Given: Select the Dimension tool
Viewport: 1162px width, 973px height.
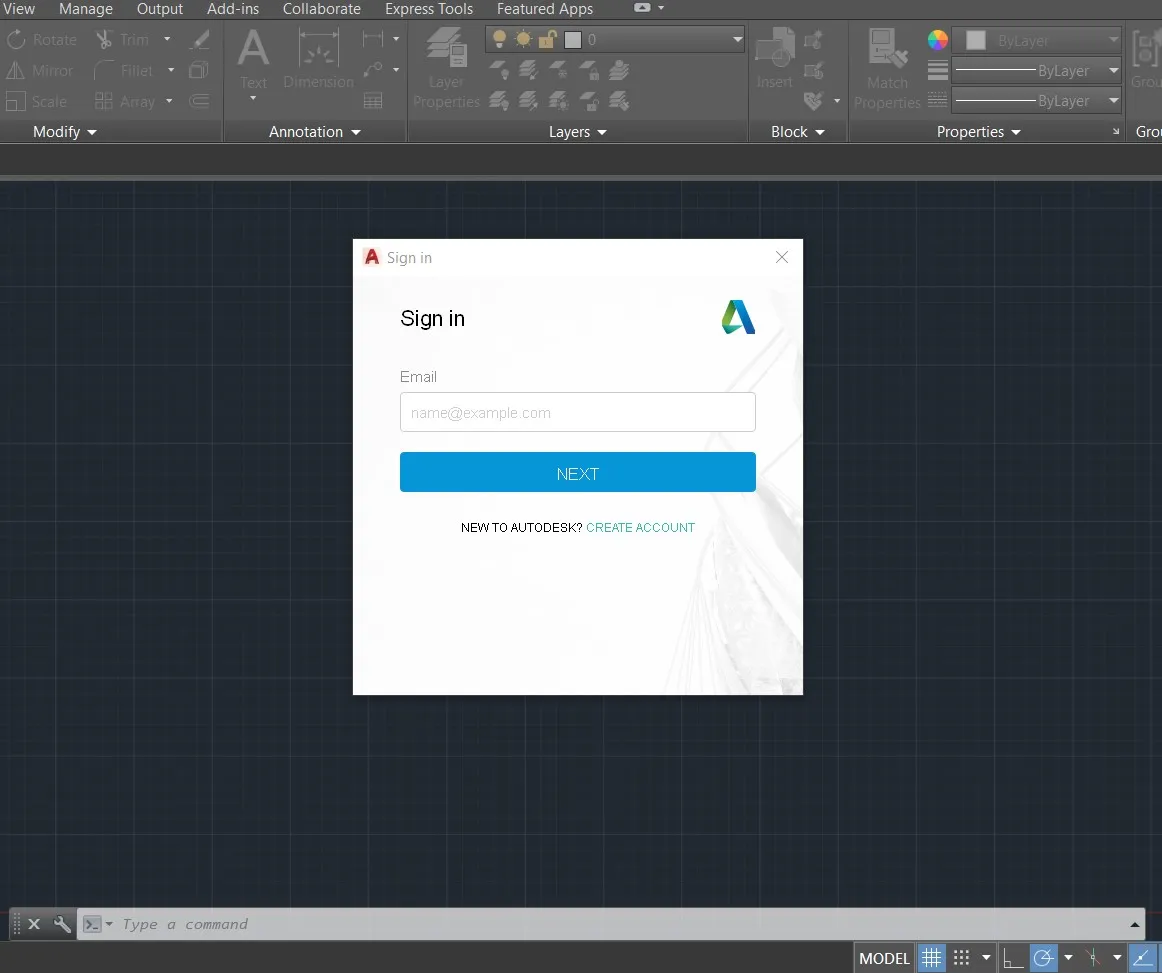Looking at the screenshot, I should pos(318,60).
